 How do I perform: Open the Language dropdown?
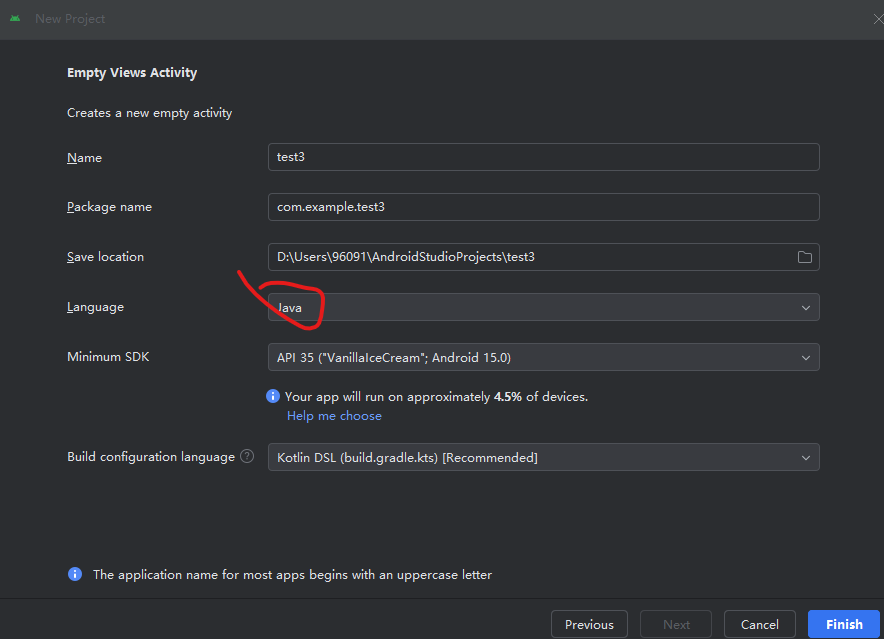[x=543, y=307]
